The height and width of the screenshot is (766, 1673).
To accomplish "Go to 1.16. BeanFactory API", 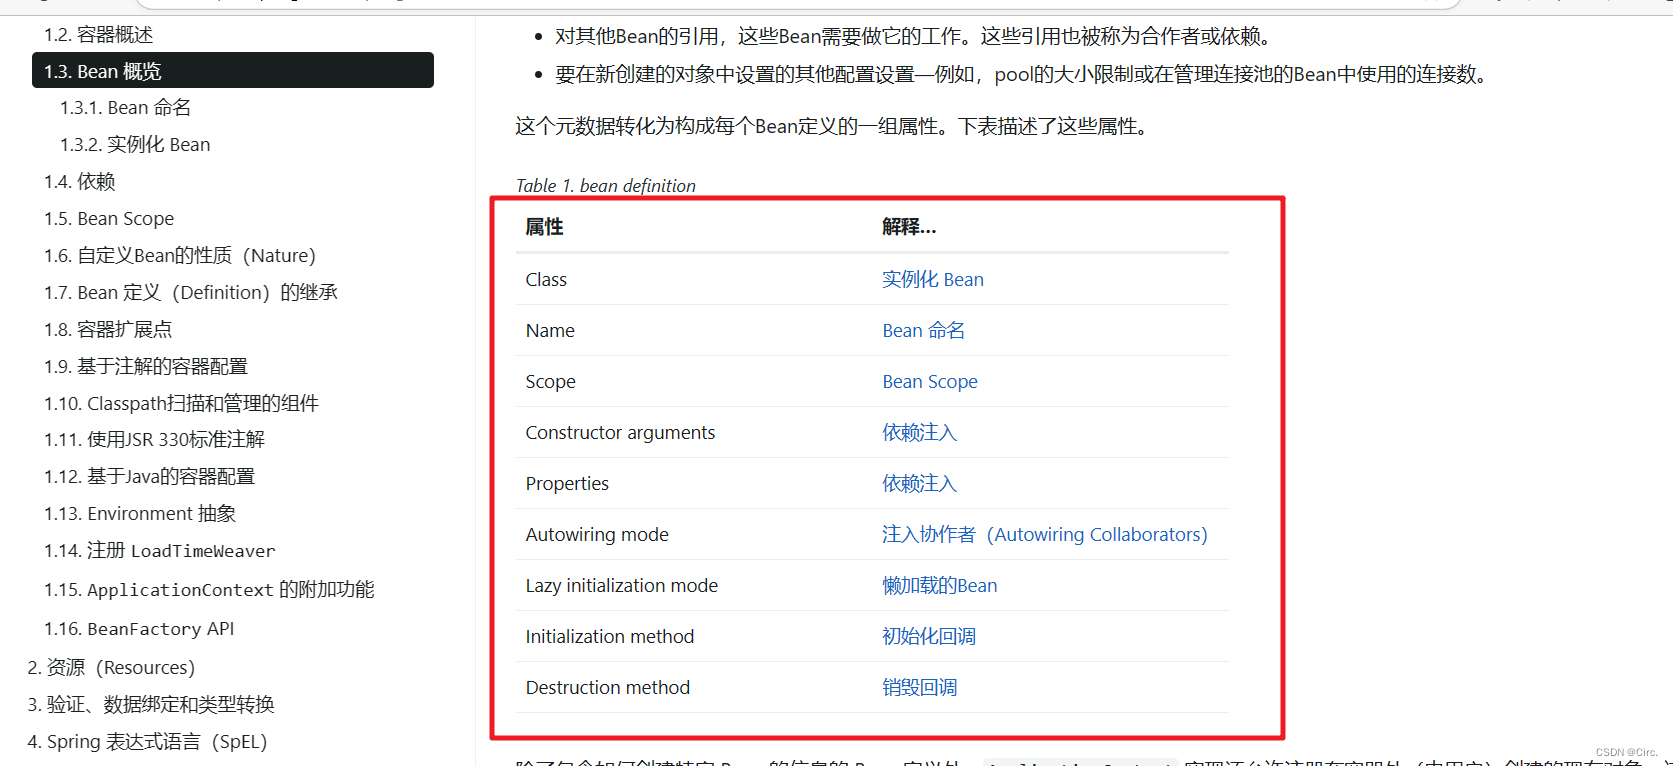I will pyautogui.click(x=139, y=629).
